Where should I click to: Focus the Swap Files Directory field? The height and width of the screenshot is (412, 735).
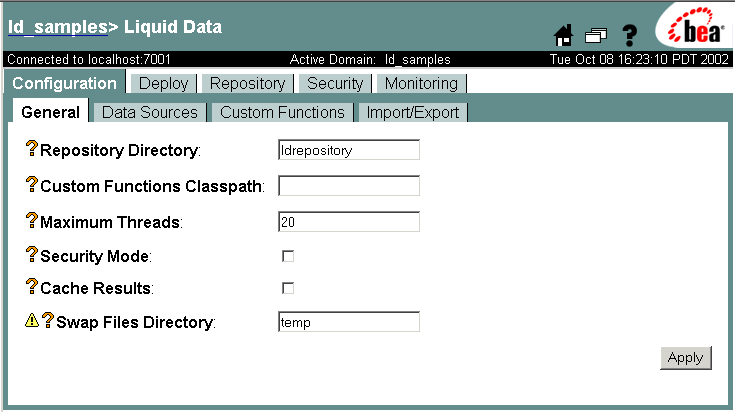[349, 322]
